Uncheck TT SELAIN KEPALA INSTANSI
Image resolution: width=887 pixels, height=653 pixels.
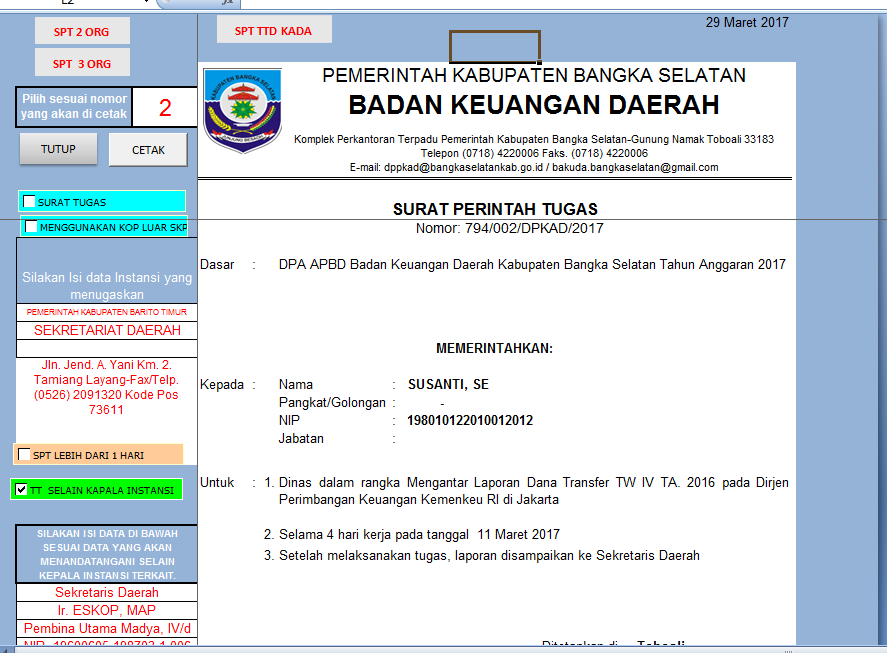pyautogui.click(x=22, y=489)
